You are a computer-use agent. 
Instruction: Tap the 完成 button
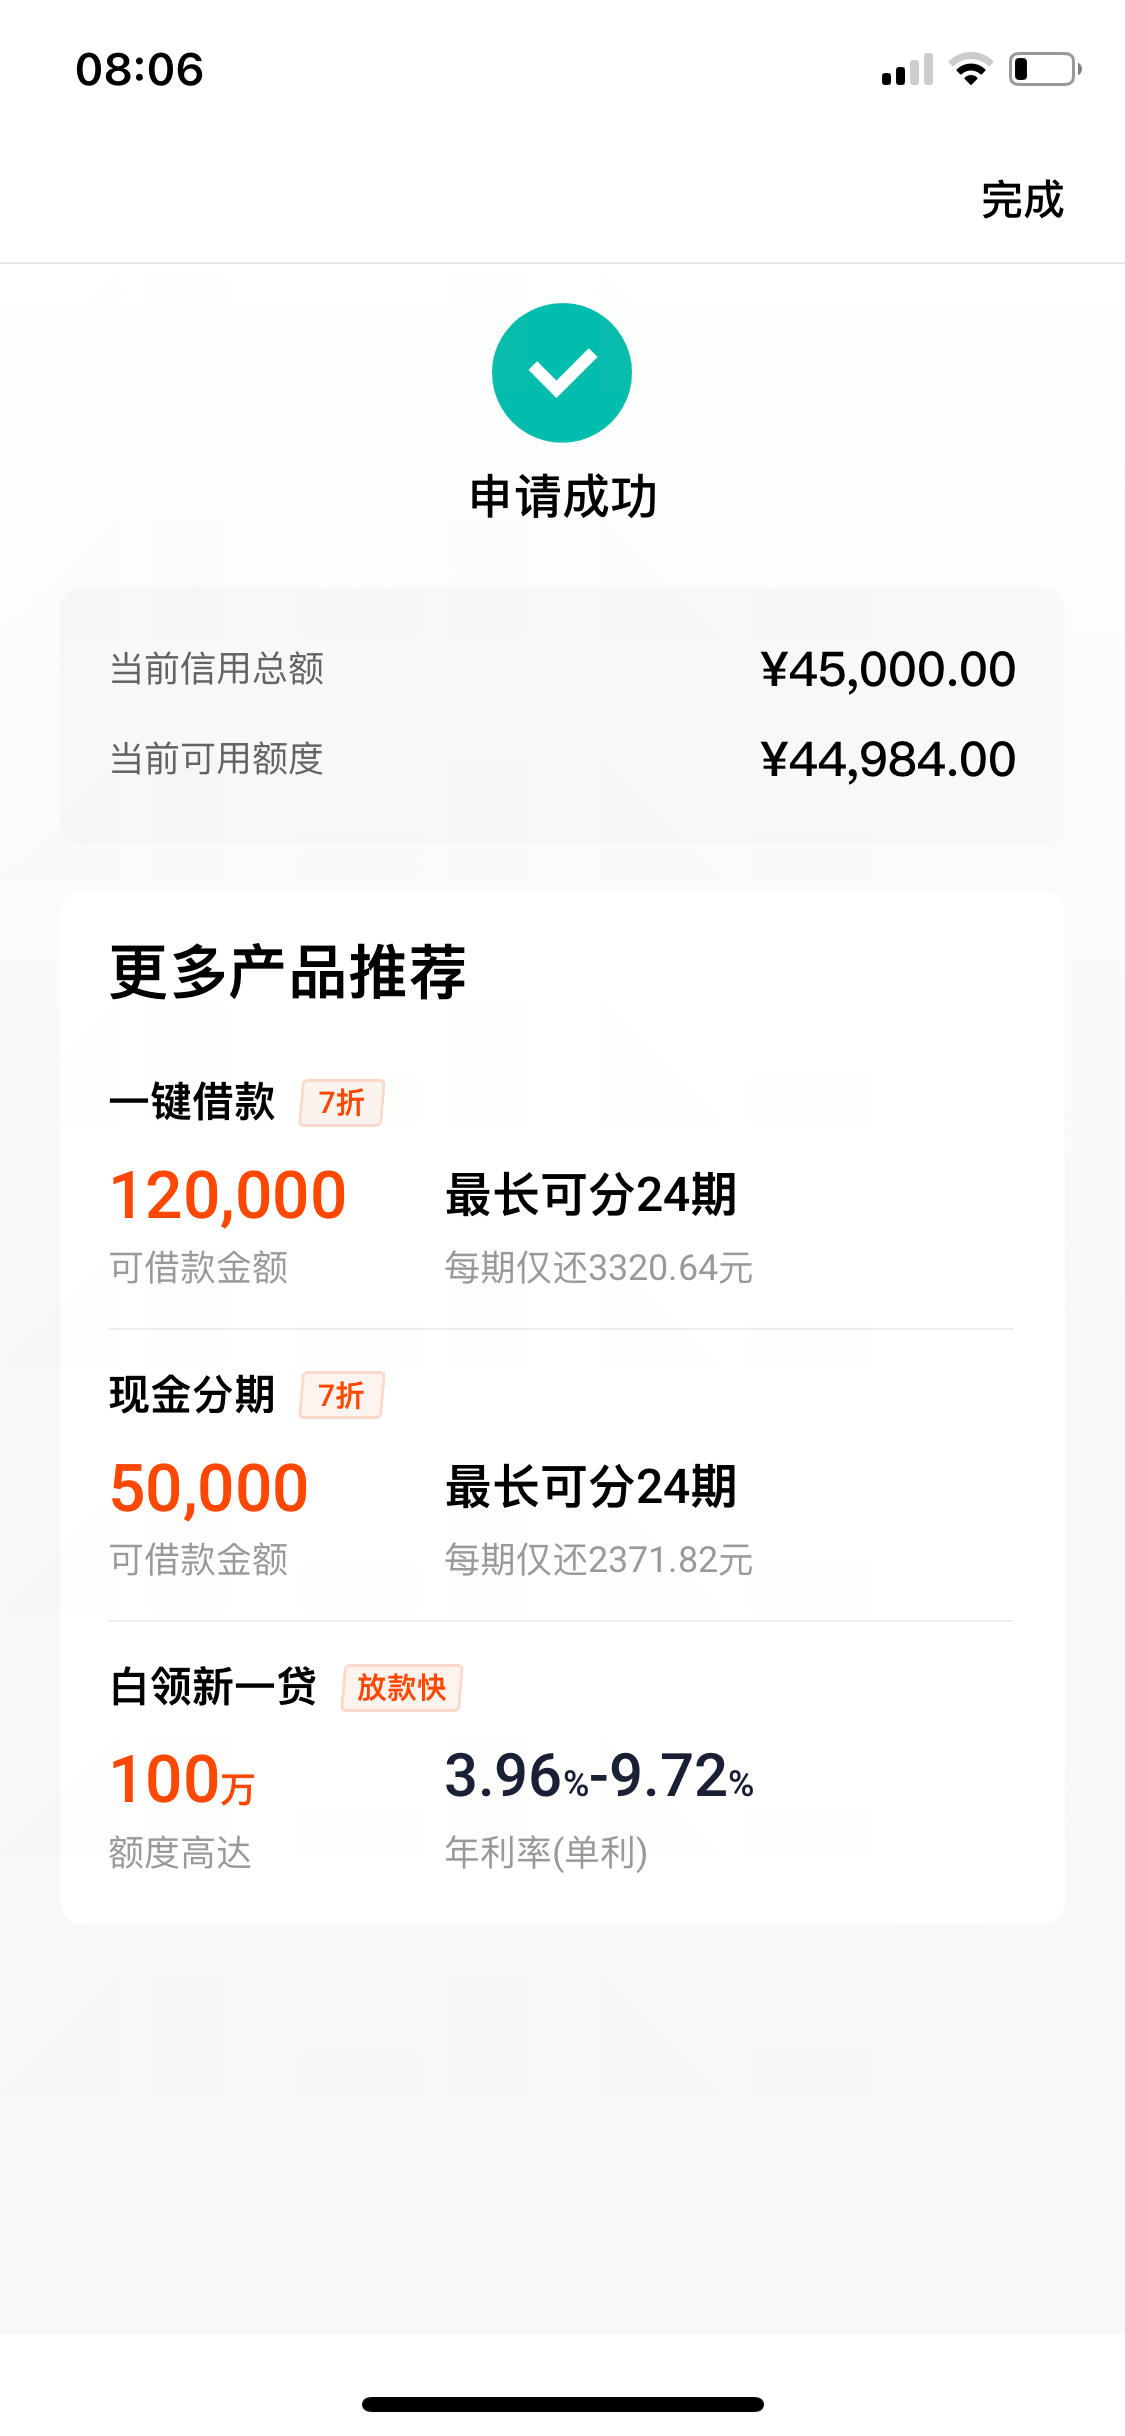coord(1022,200)
